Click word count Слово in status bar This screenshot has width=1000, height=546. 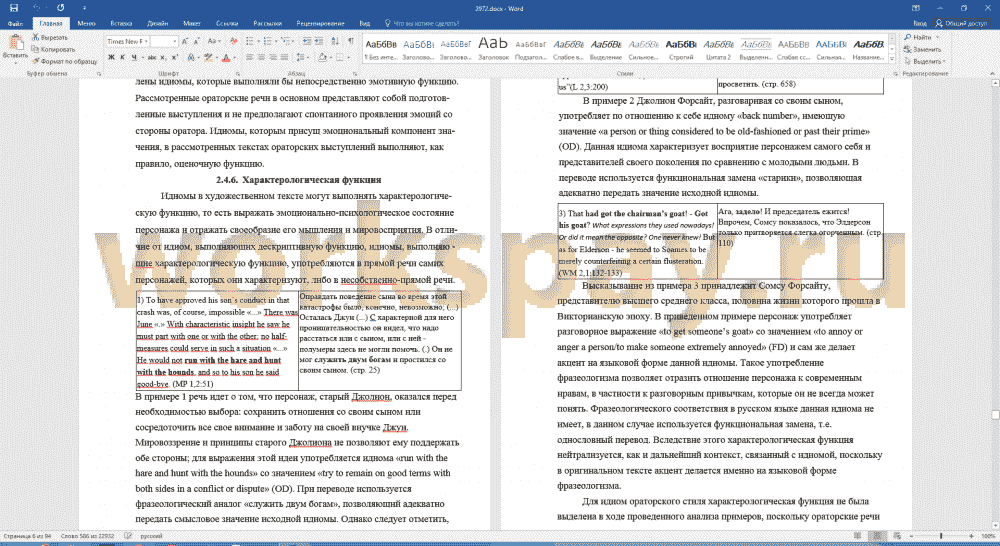tap(87, 536)
